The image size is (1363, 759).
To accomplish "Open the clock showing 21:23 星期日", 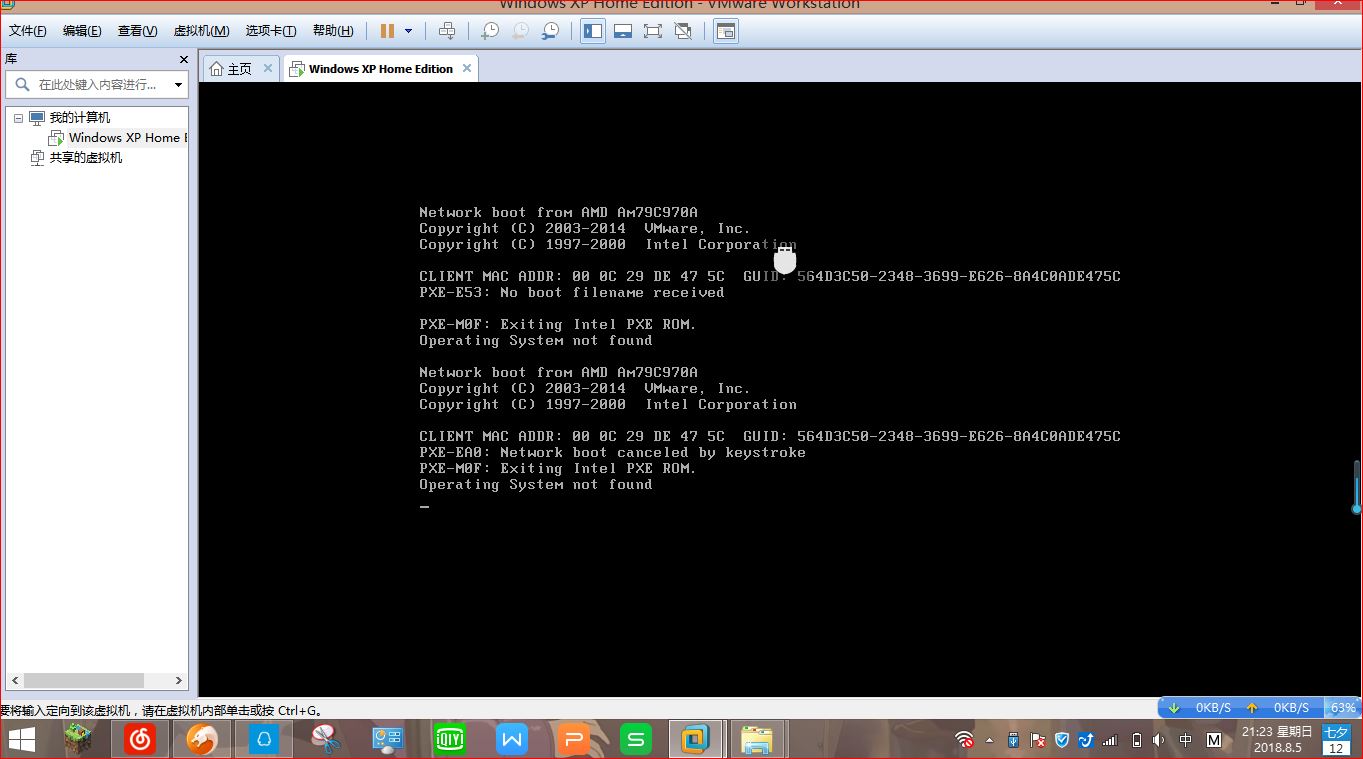I will point(1276,740).
